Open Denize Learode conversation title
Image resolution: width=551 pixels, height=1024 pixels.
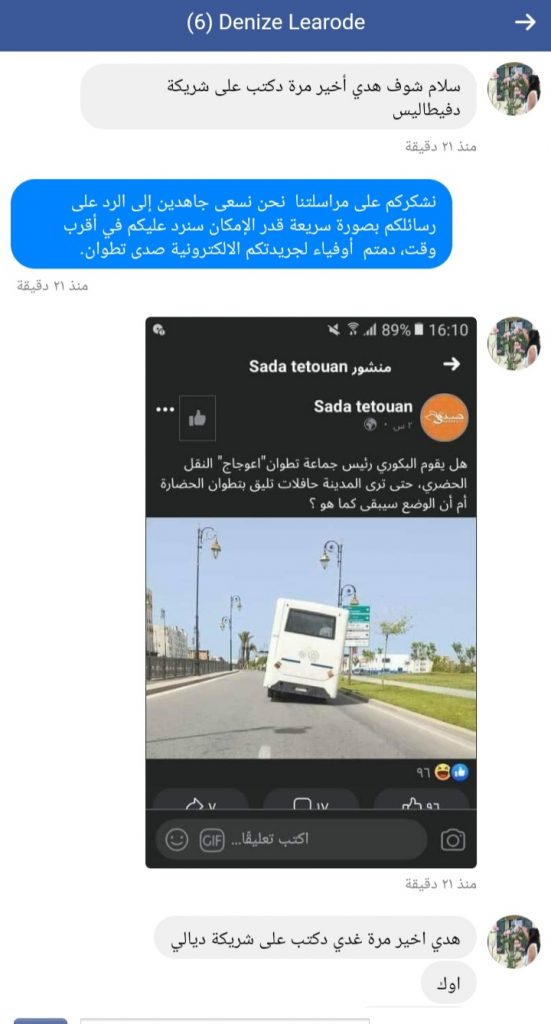pos(276,22)
